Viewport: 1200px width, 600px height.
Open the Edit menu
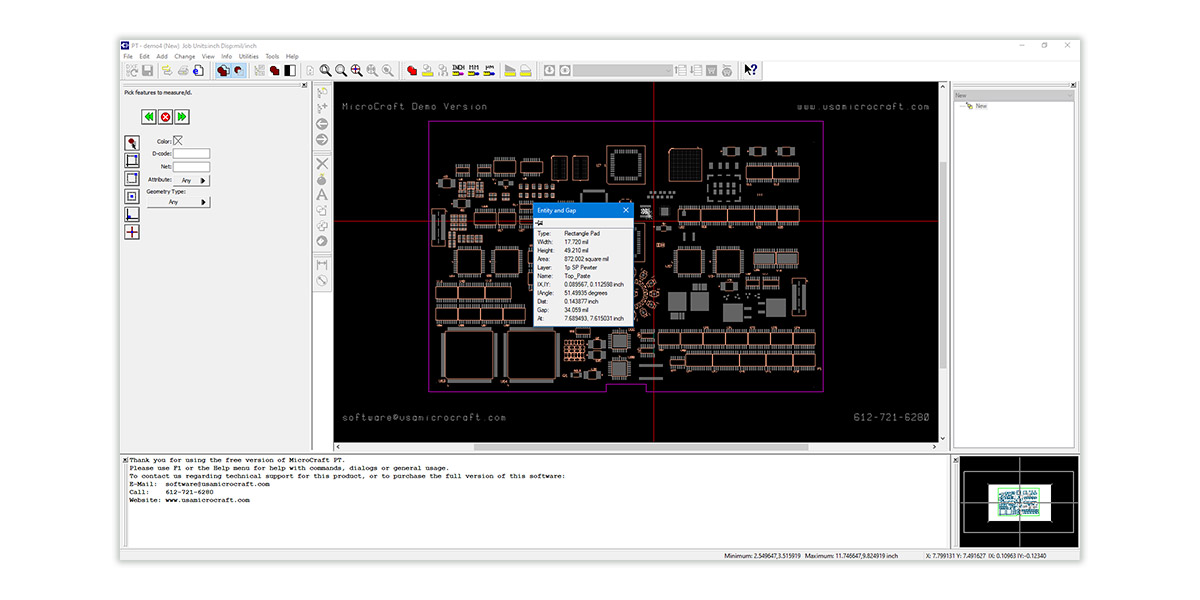144,56
